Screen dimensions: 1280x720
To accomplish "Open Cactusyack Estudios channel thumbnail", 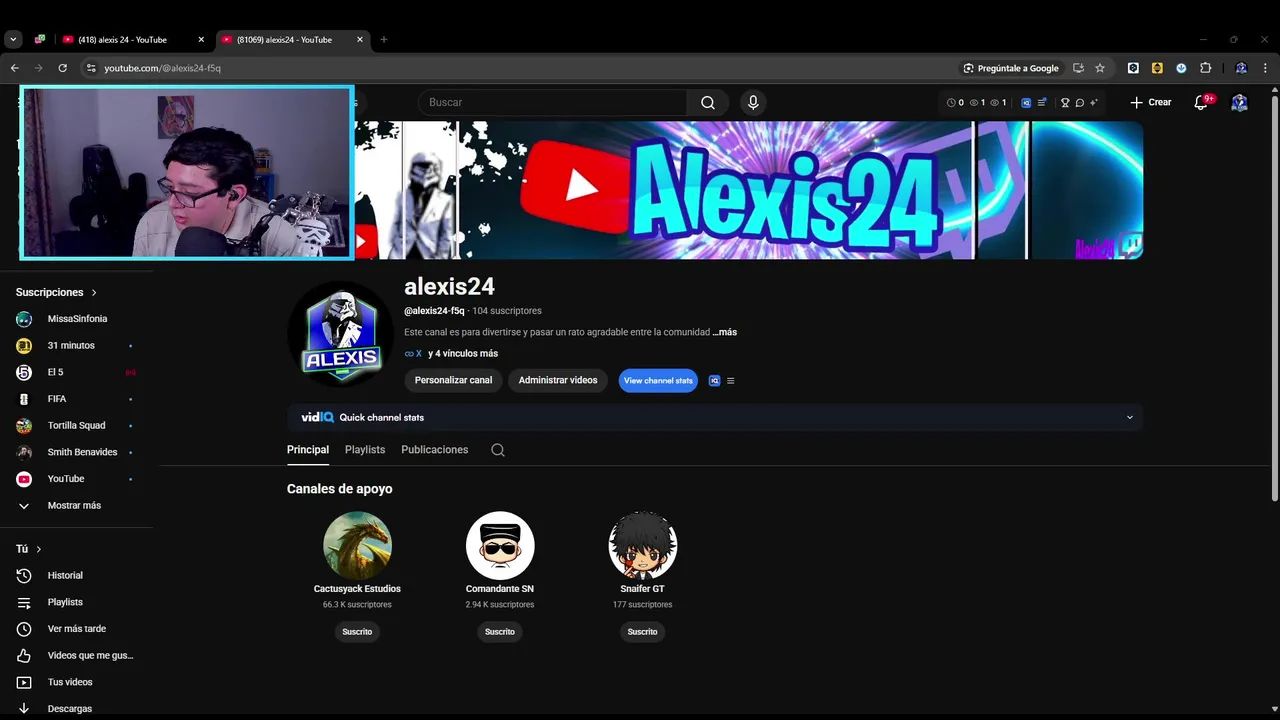I will coord(357,546).
